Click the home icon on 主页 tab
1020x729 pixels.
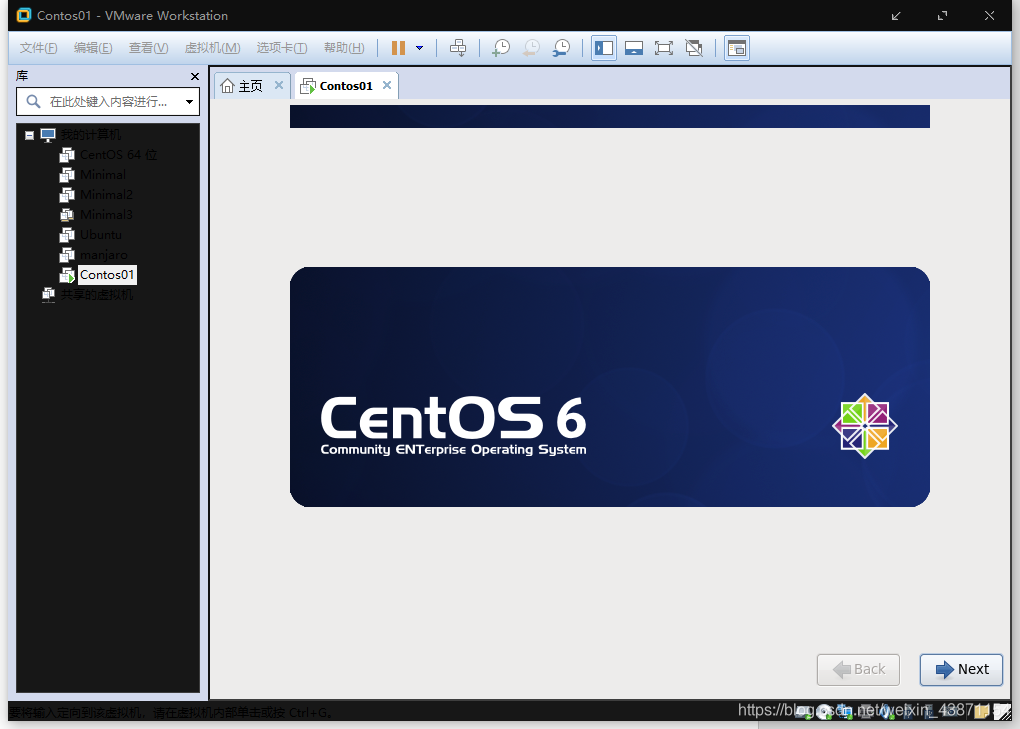coord(227,86)
